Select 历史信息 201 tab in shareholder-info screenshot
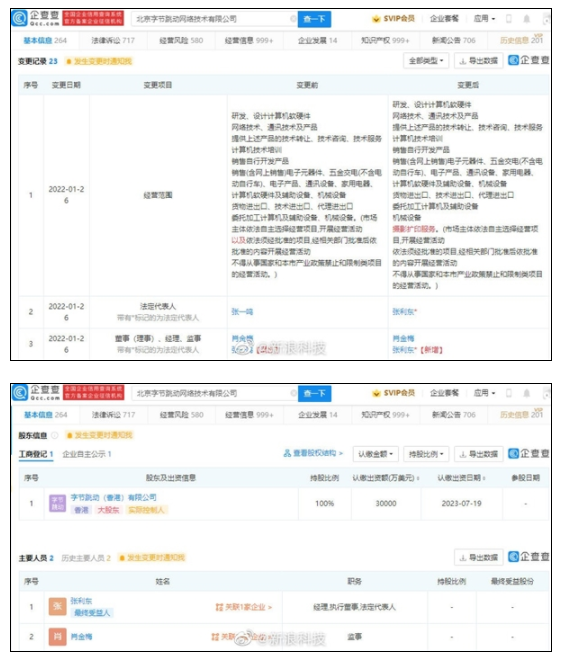Viewport: 561px width, 661px height. pos(521,415)
